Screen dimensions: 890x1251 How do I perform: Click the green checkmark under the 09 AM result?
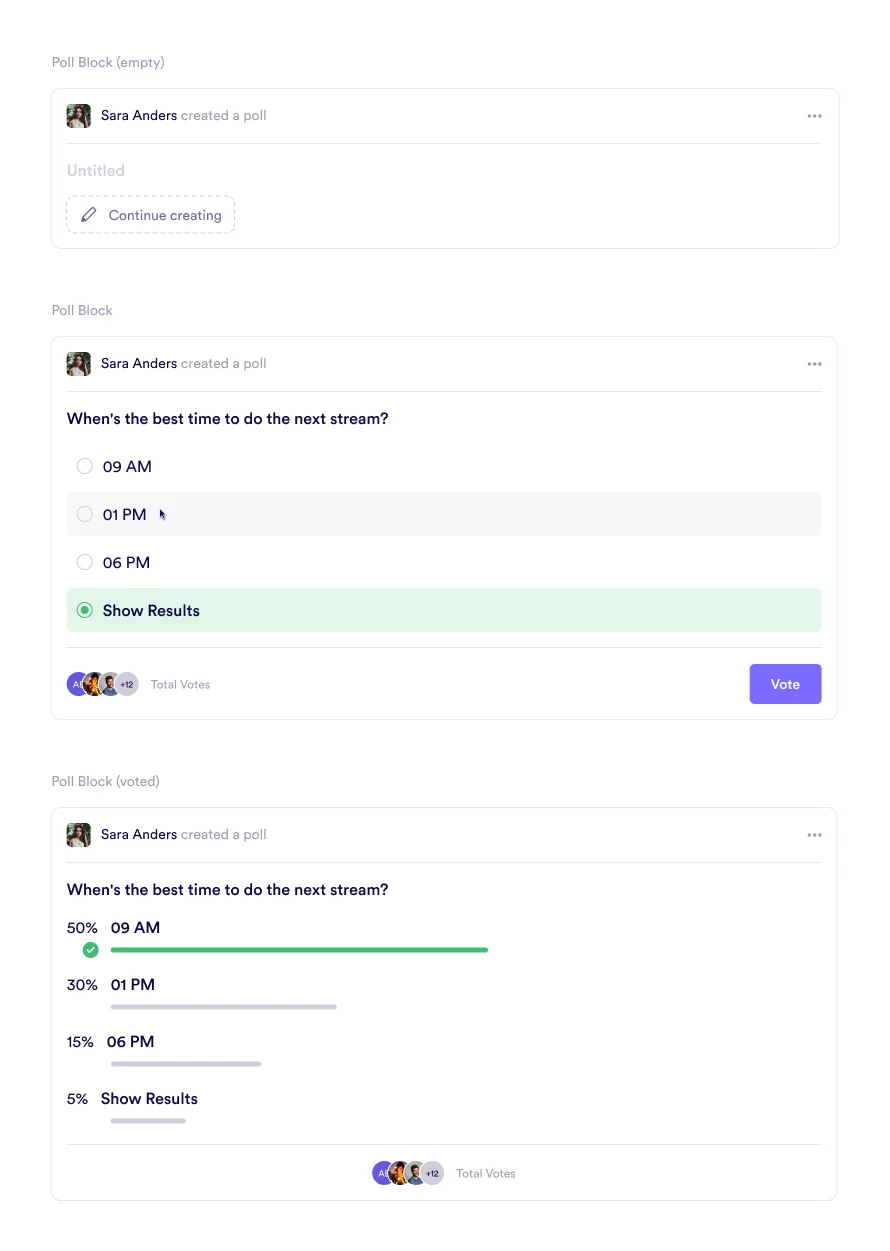coord(90,950)
